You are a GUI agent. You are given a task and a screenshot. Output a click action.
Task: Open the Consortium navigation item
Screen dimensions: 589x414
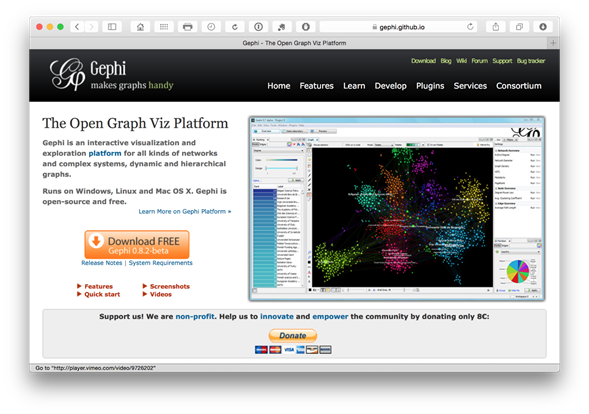click(x=519, y=86)
